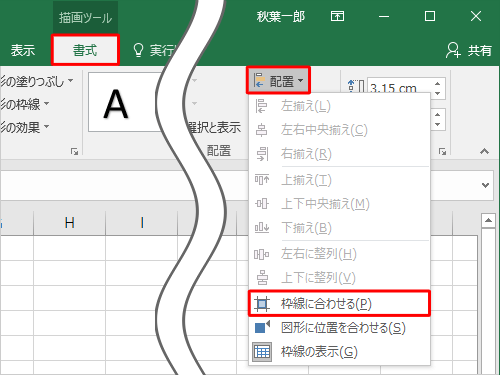
Task: Increase shape width with up spinner
Action: [438, 114]
